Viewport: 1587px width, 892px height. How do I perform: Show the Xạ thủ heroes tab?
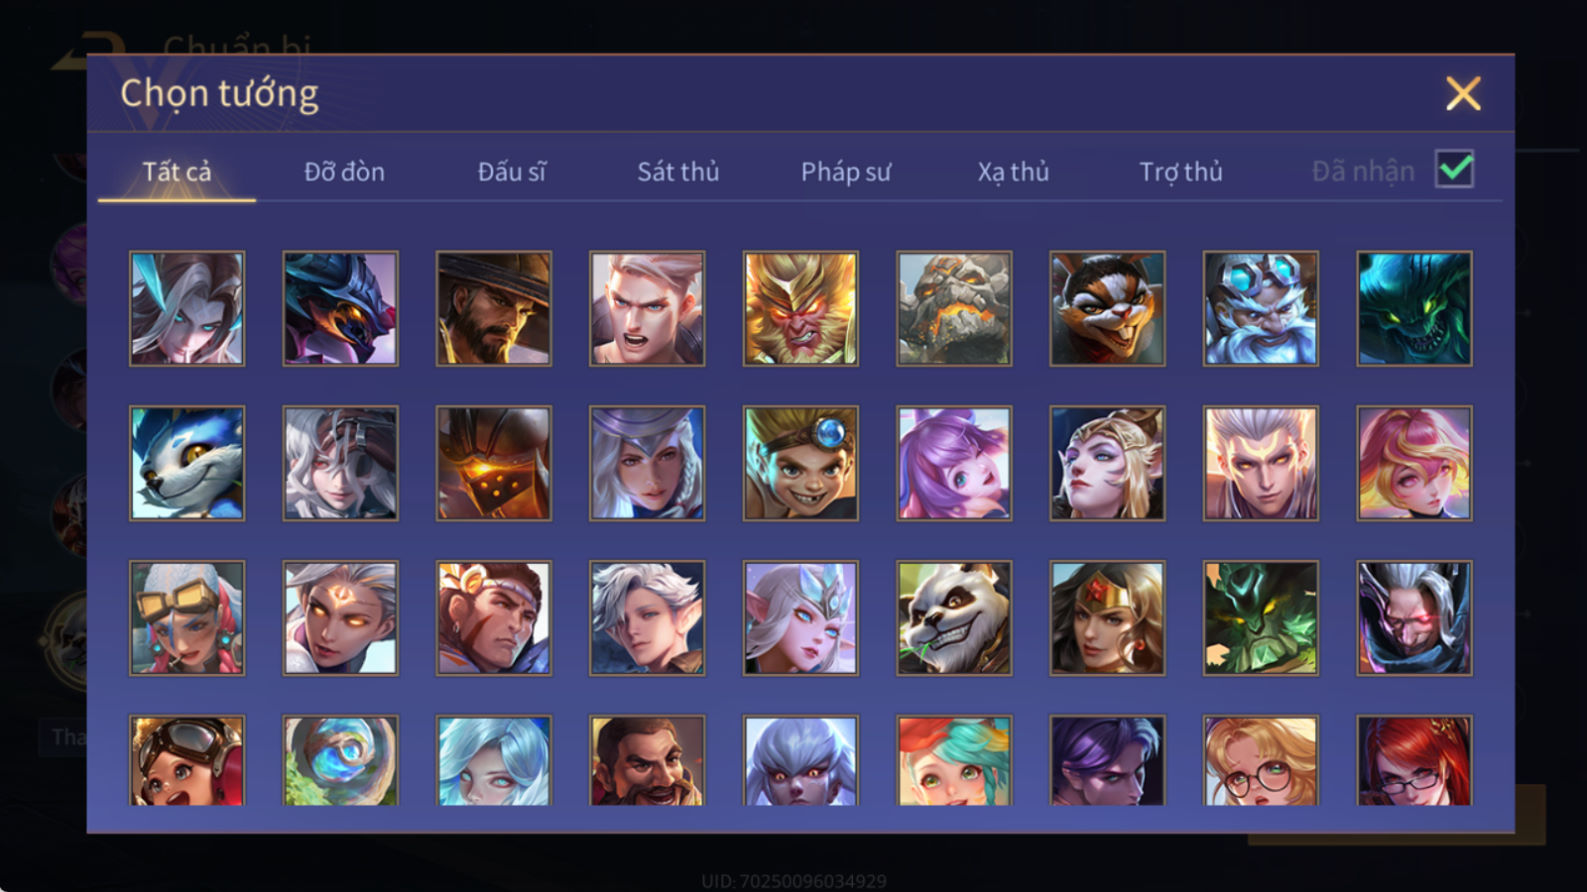[x=1013, y=172]
